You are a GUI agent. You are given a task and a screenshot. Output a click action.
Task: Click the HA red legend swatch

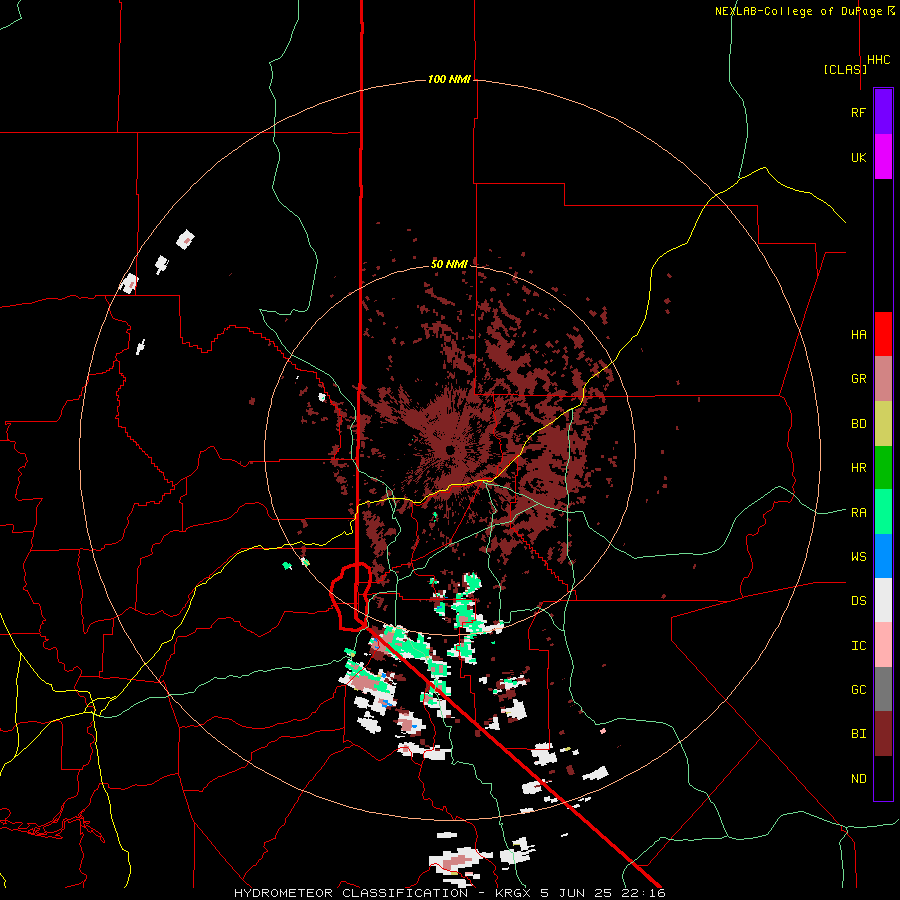tap(883, 334)
